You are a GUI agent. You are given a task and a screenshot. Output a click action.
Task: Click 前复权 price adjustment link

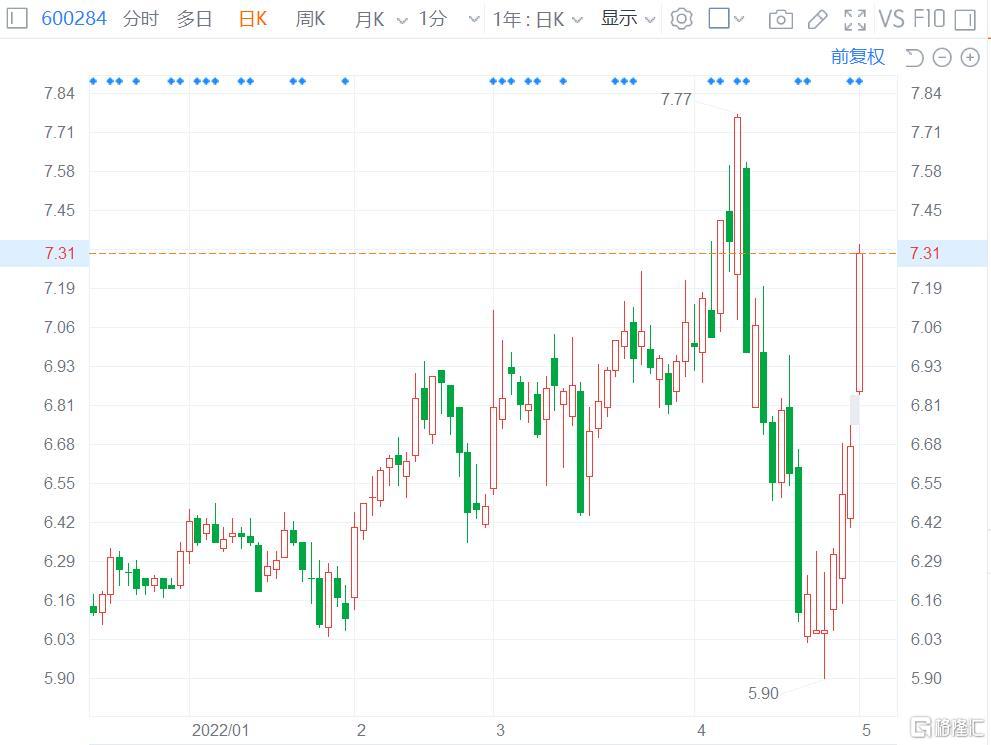pos(858,57)
